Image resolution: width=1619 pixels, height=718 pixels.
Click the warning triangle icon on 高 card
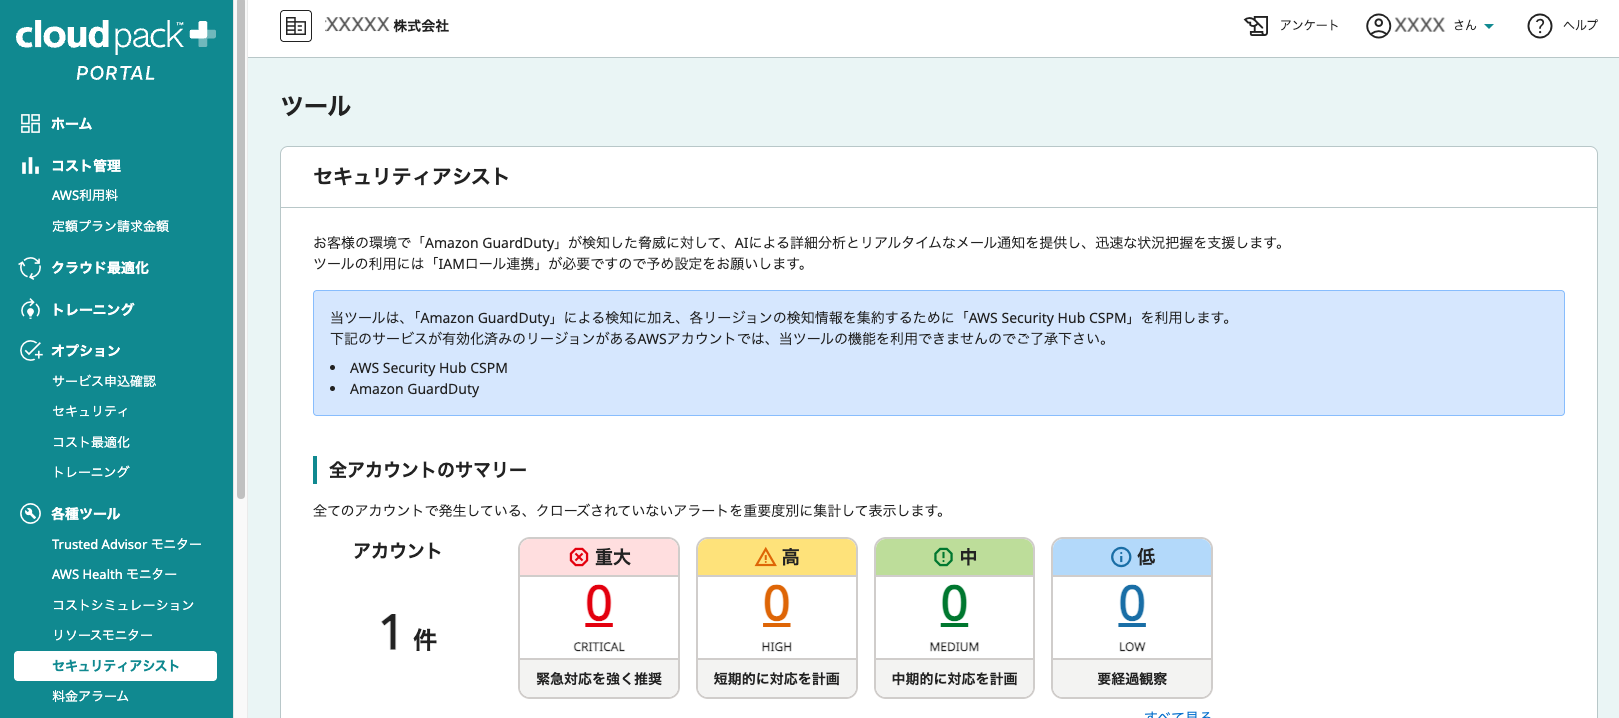pyautogui.click(x=766, y=557)
